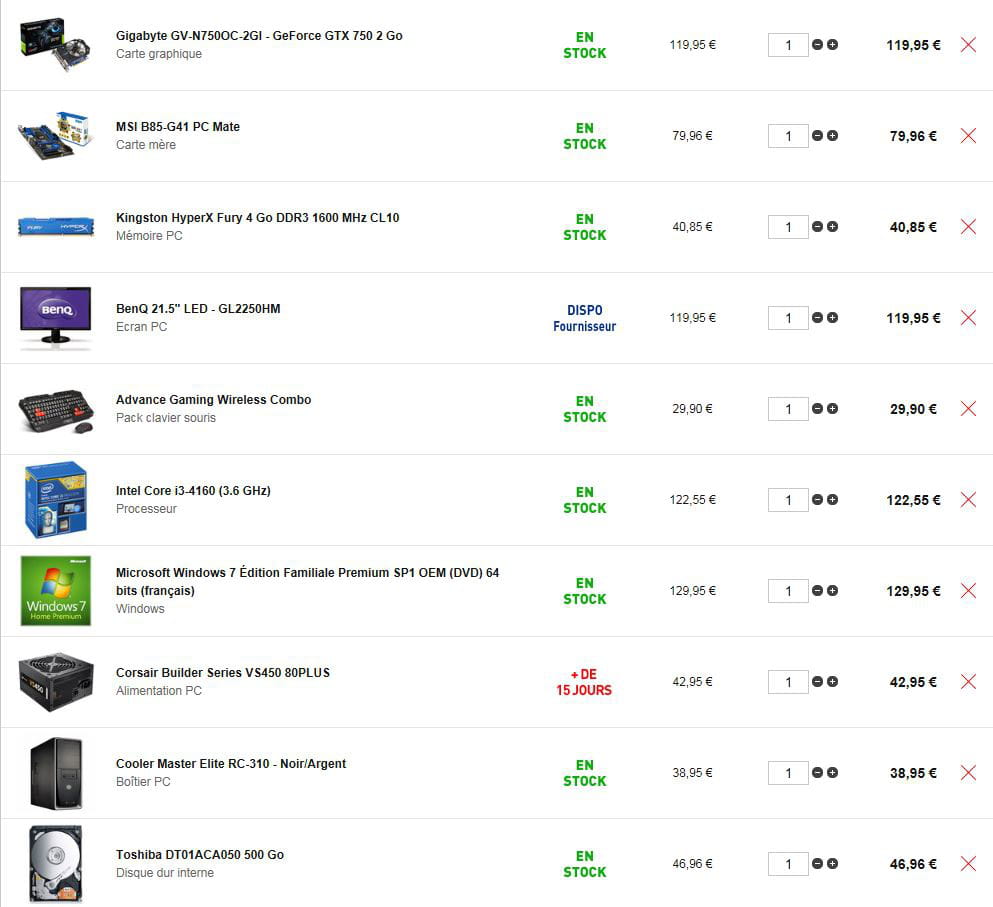Viewport: 993px width, 907px height.
Task: Open BenQ monitor product thumbnail
Action: pos(56,318)
